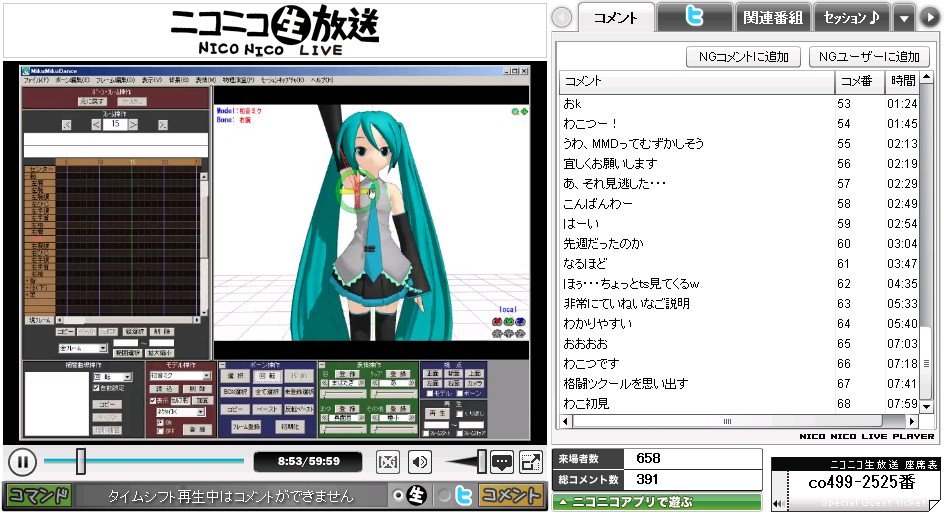Switch to the 関連番組 tab
This screenshot has height=516, width=944.
point(772,17)
